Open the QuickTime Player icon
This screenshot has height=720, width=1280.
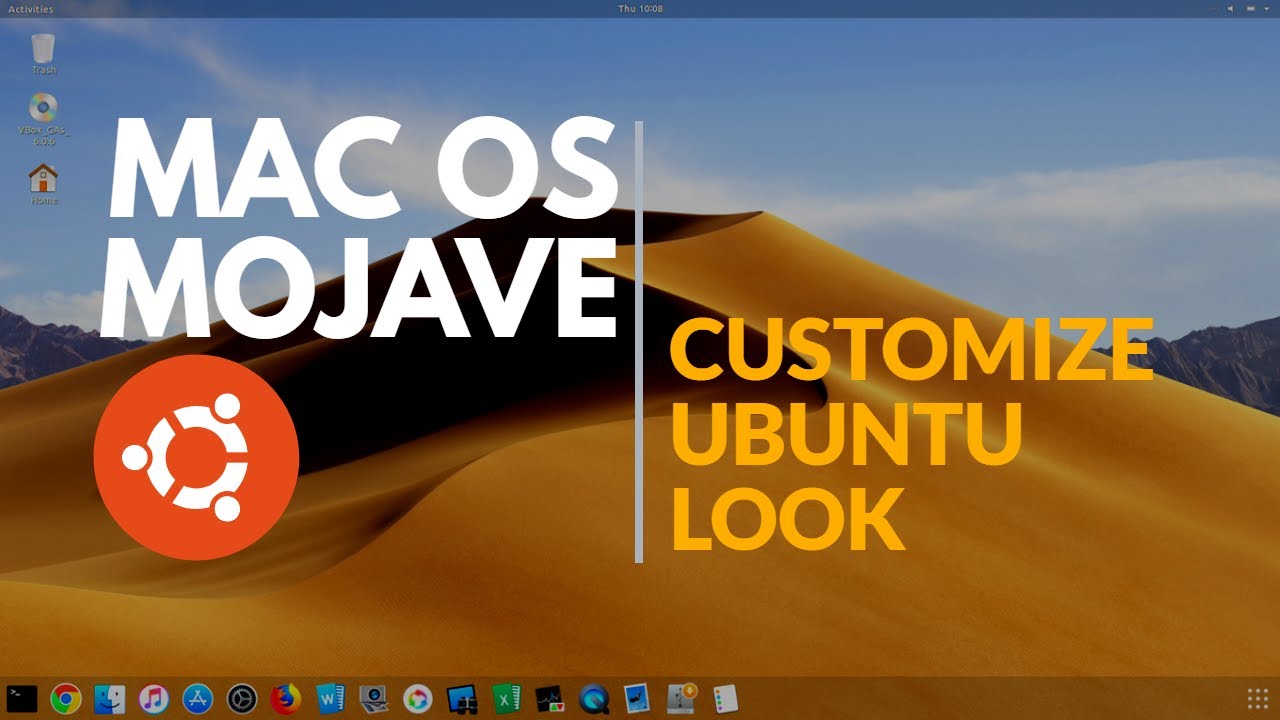coord(594,698)
